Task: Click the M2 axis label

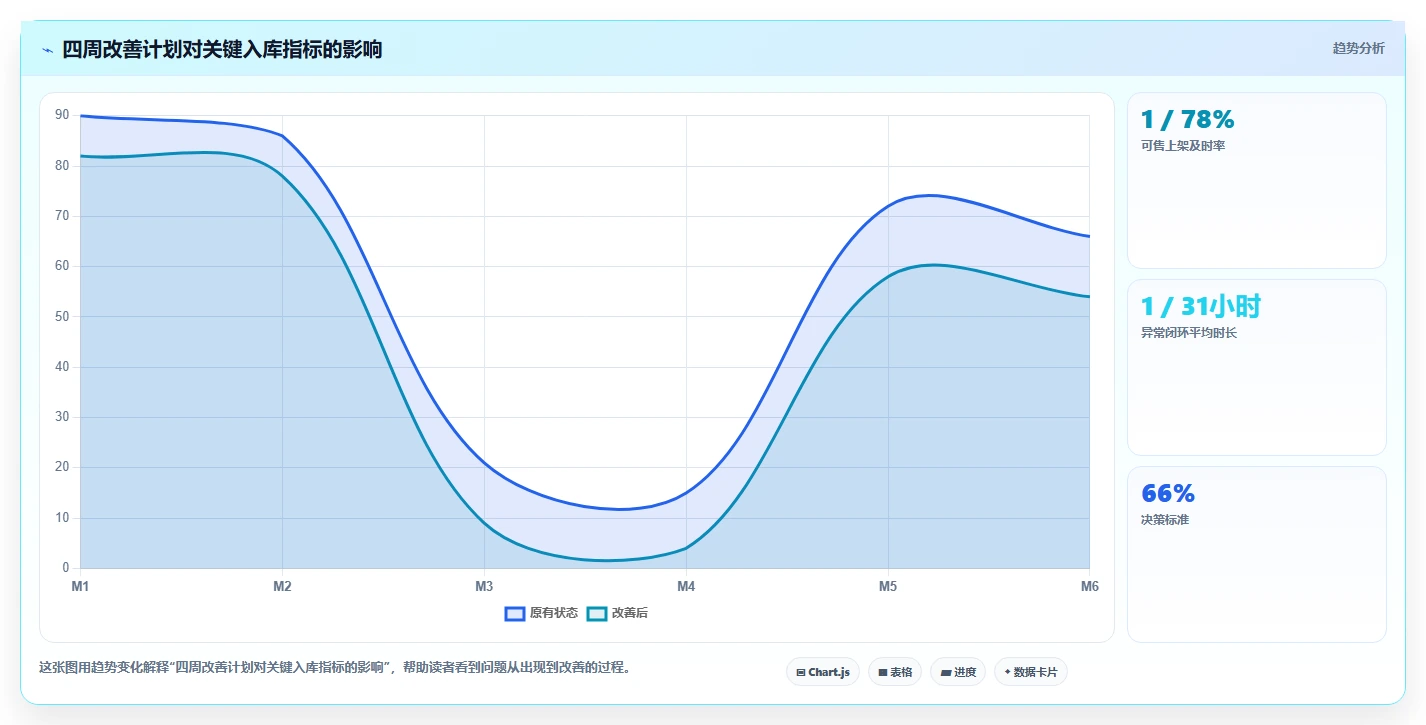Action: (x=282, y=587)
